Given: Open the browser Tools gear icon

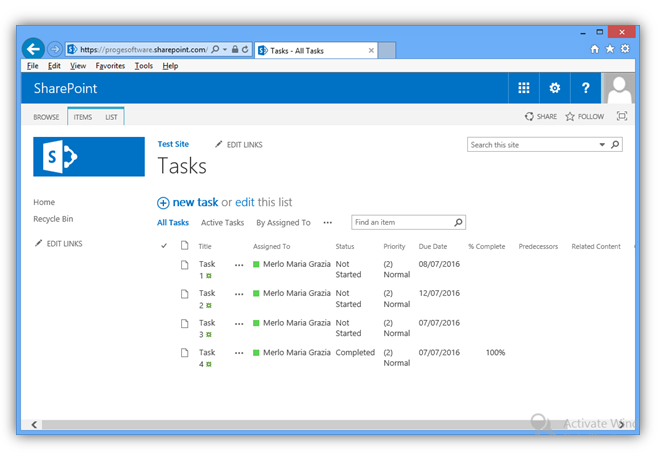Looking at the screenshot, I should 625,49.
